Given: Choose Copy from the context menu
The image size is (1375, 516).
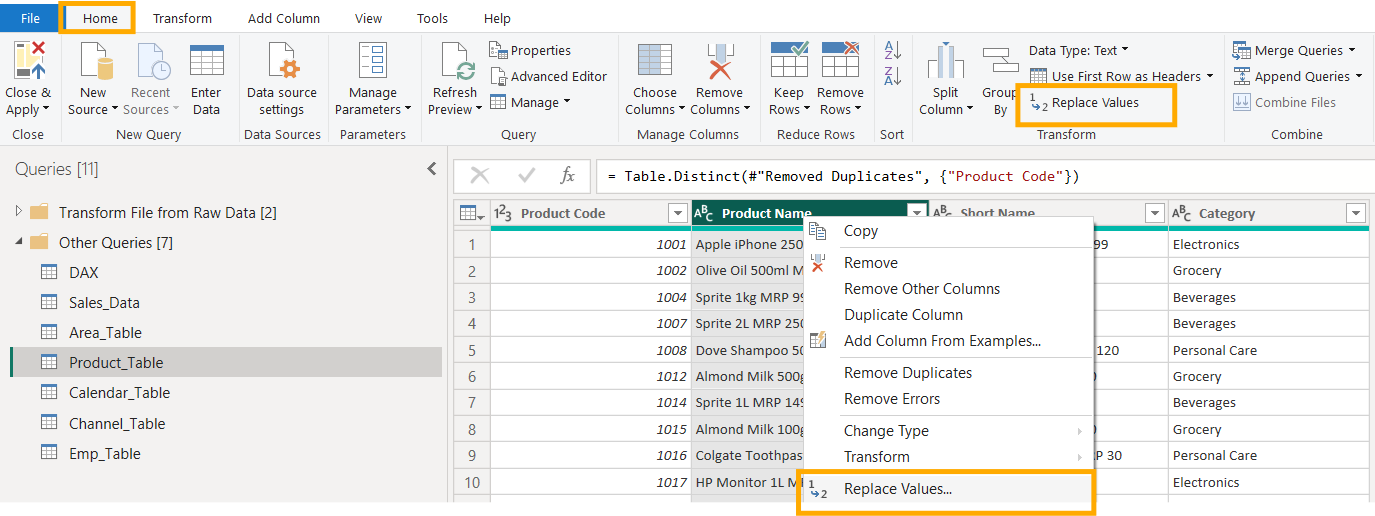Looking at the screenshot, I should point(861,231).
